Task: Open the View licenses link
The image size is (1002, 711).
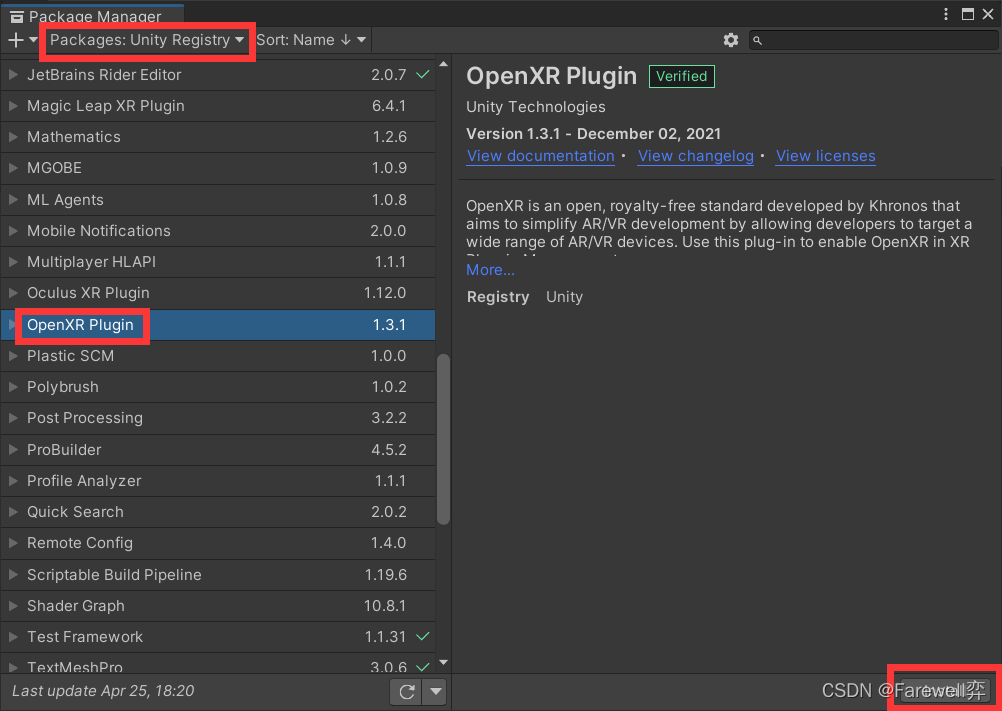Action: click(826, 157)
